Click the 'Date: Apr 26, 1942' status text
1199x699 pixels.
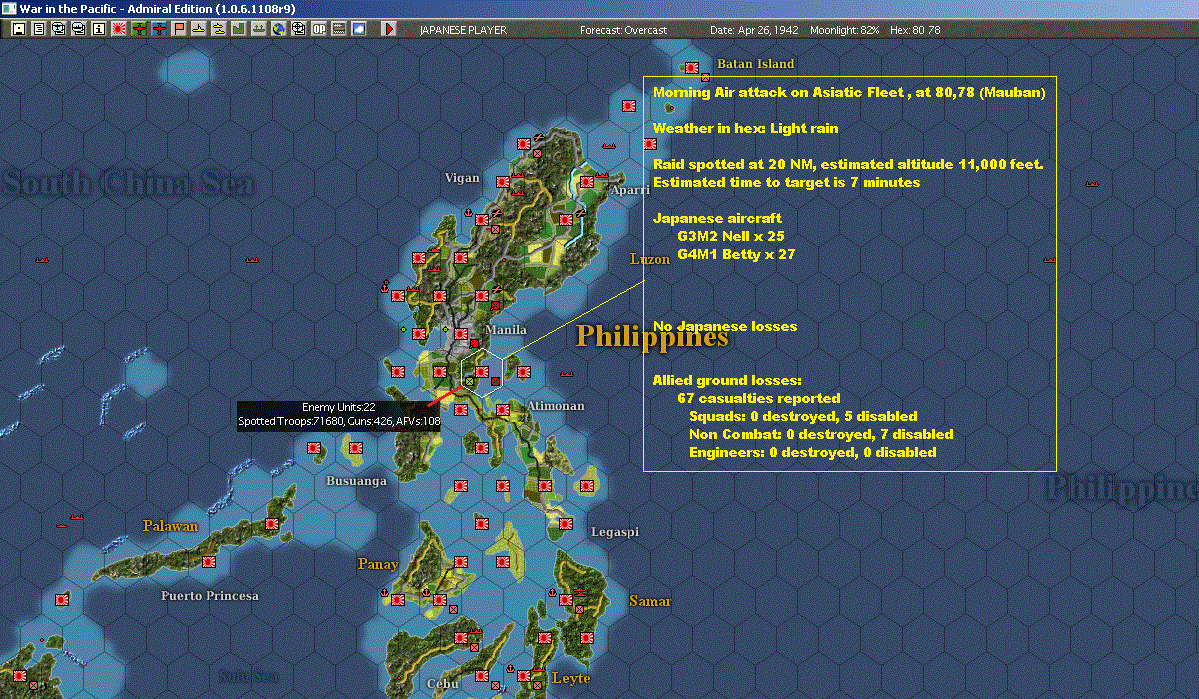[754, 30]
